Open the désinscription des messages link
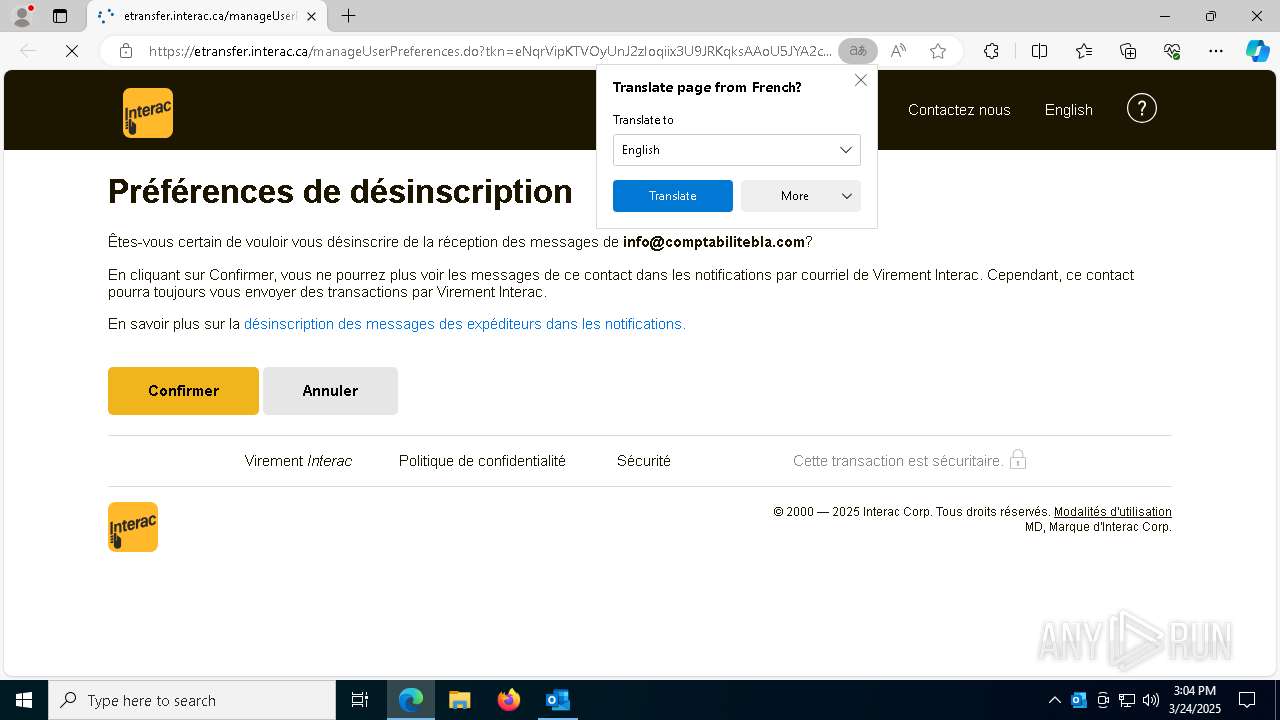 coord(465,324)
